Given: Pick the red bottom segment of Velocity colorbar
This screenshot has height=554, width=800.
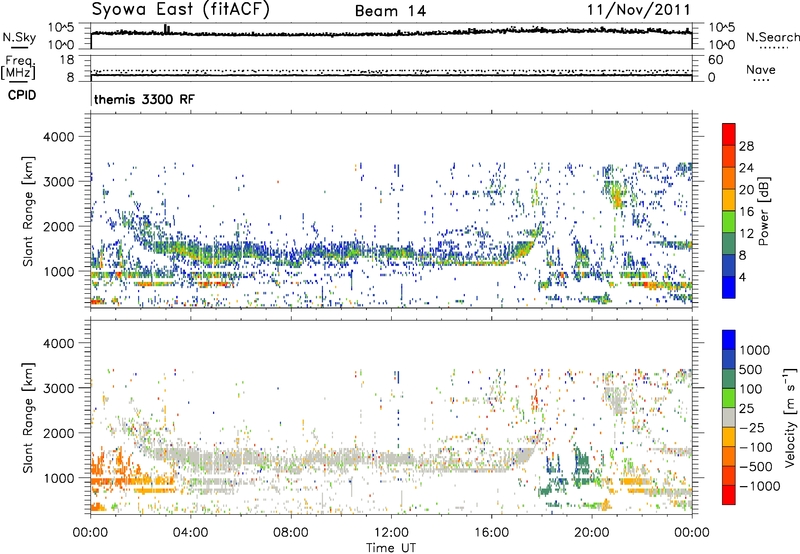Looking at the screenshot, I should 729,495.
